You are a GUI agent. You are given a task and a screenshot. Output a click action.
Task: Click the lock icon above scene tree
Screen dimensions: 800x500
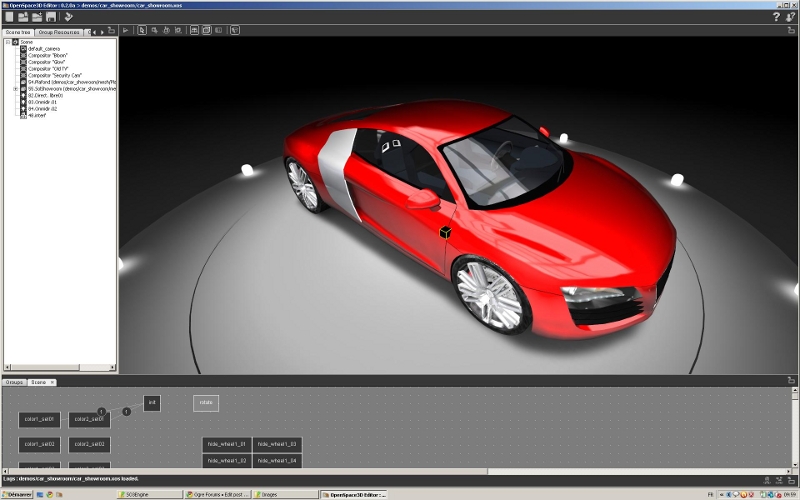coord(109,32)
